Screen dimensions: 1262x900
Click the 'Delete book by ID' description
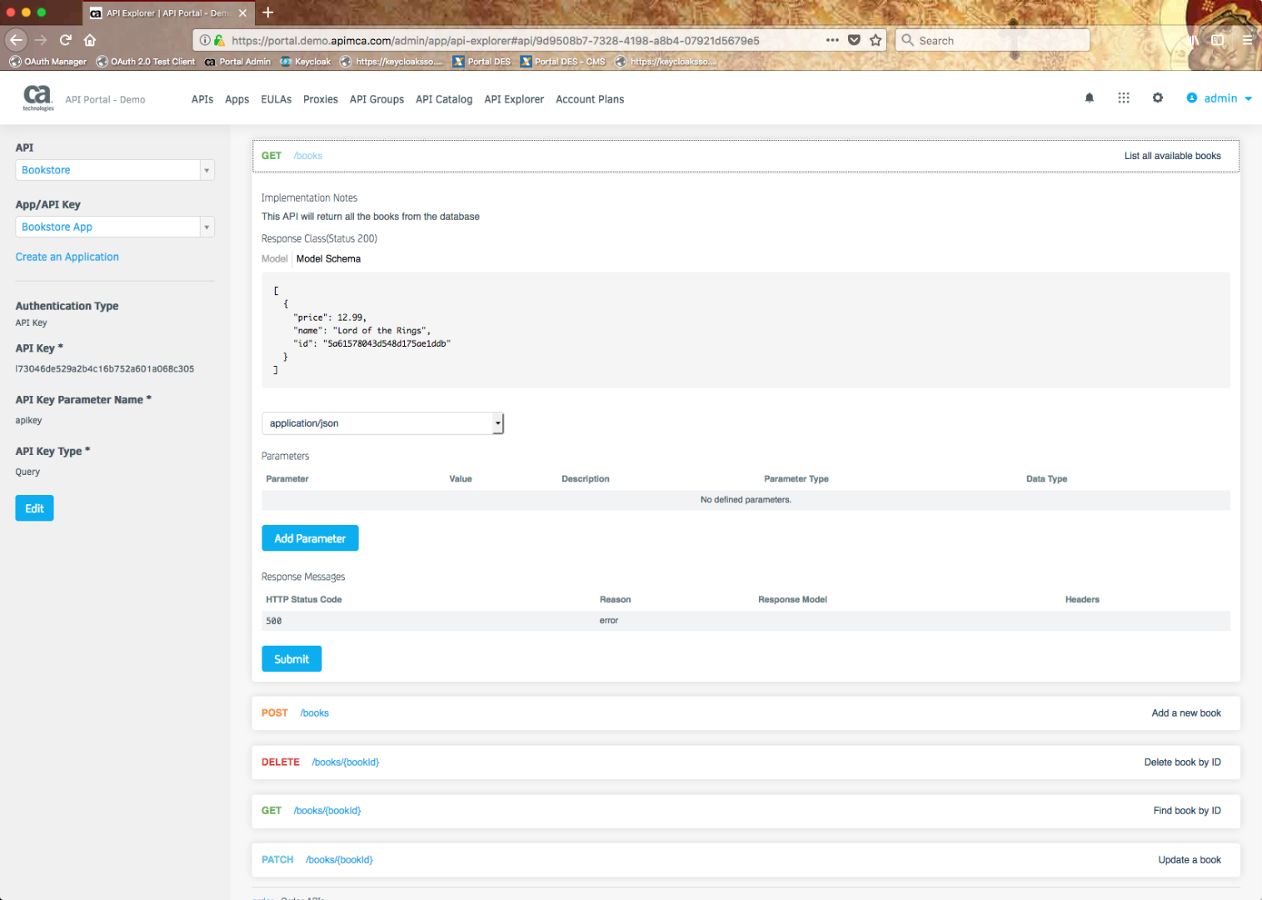click(1182, 762)
